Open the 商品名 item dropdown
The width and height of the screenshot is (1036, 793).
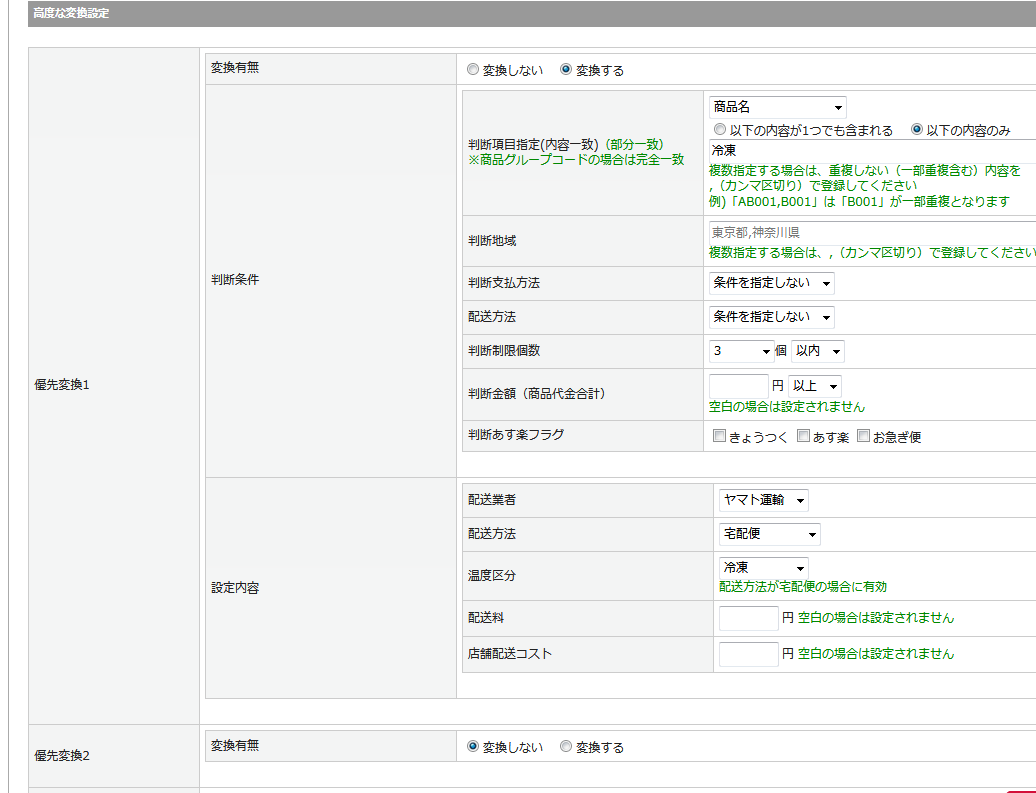(x=777, y=107)
